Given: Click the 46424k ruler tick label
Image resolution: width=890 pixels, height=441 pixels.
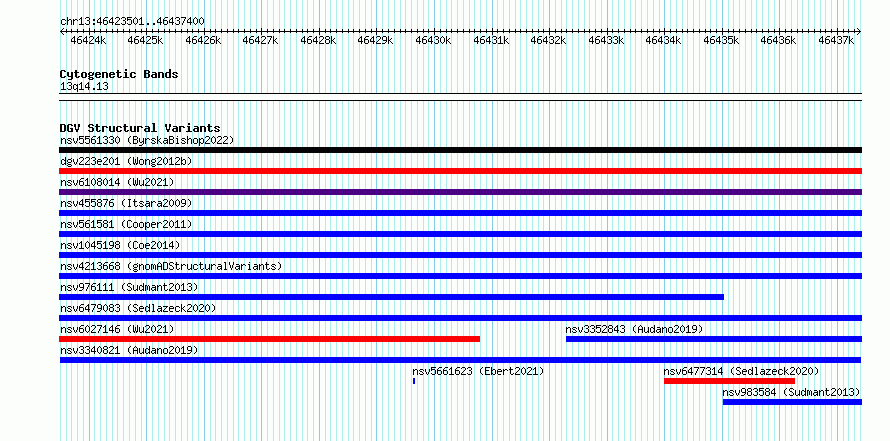Looking at the screenshot, I should (x=88, y=40).
